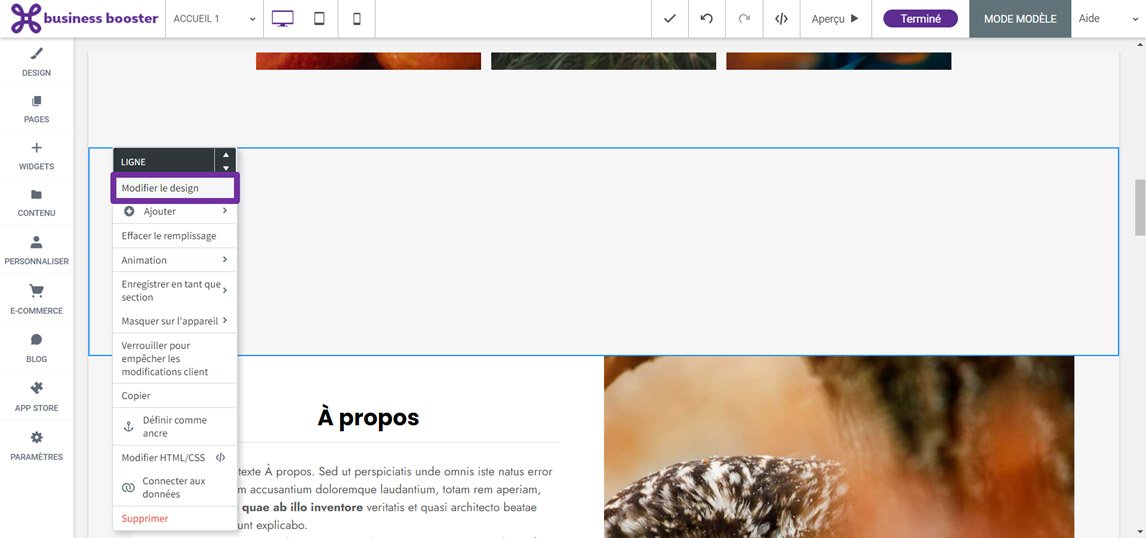The width and height of the screenshot is (1146, 538).
Task: Expand the Ajouter submenu
Action: point(174,212)
